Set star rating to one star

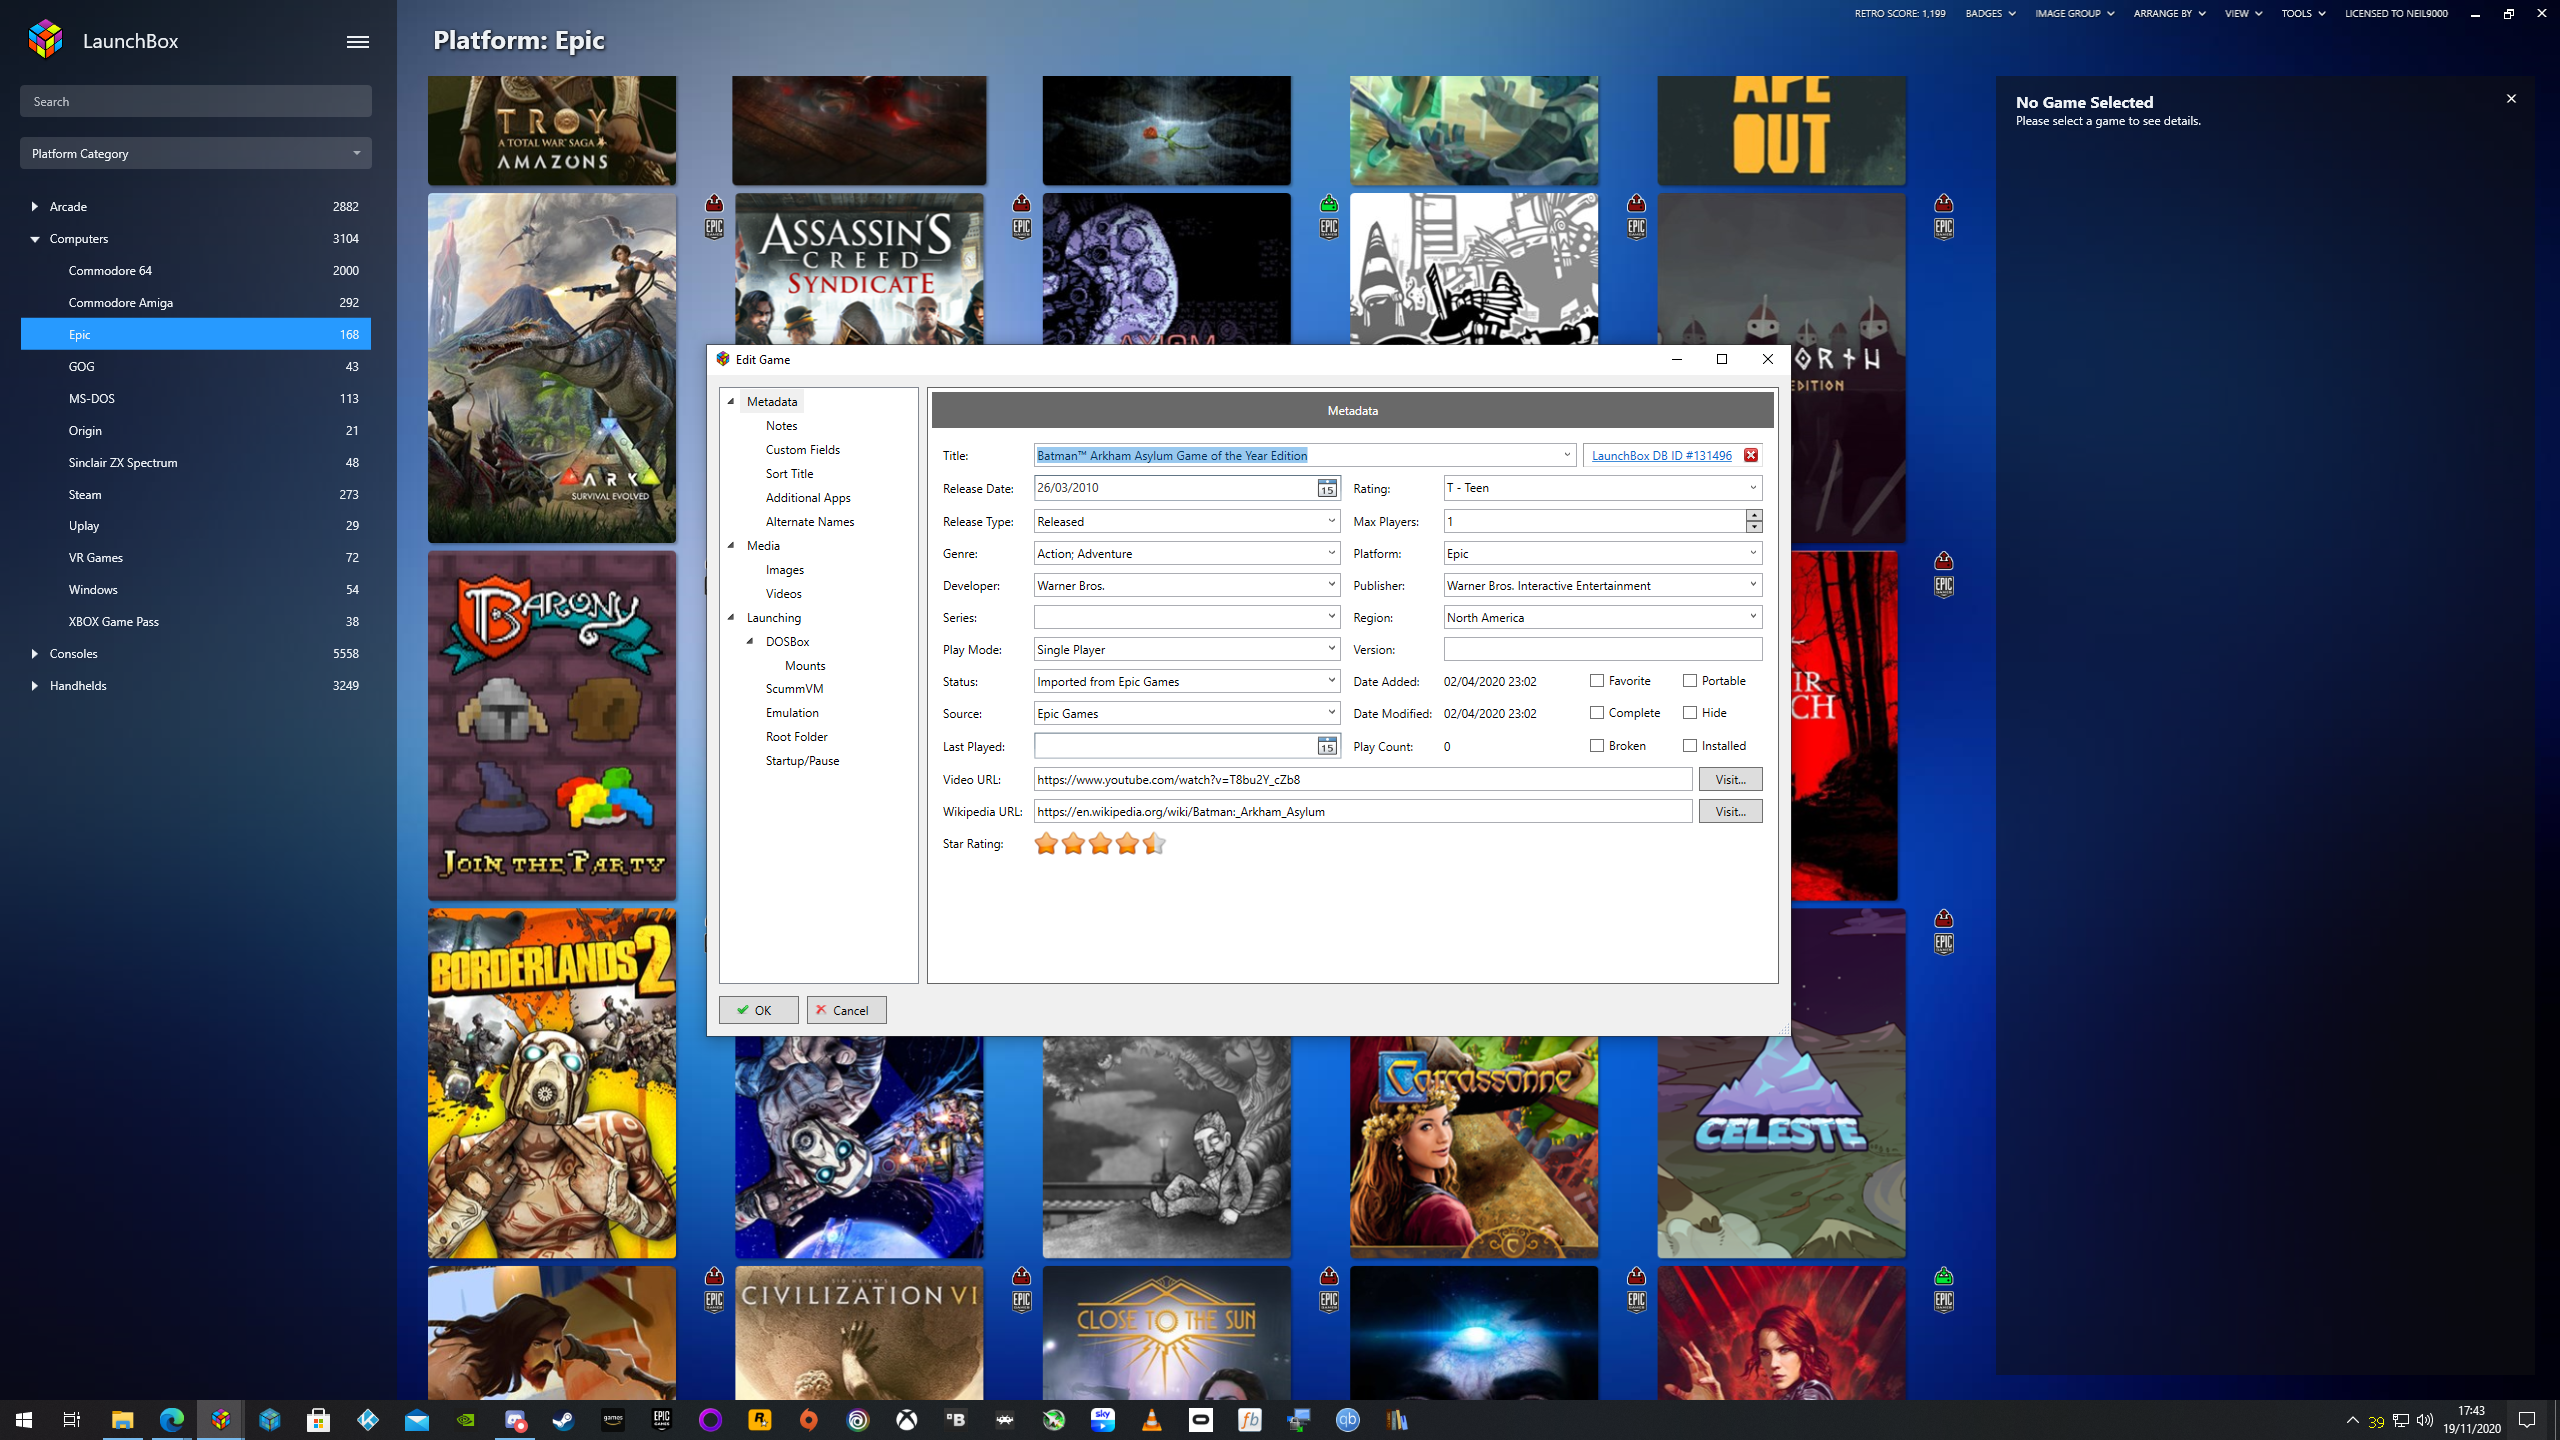[1046, 844]
